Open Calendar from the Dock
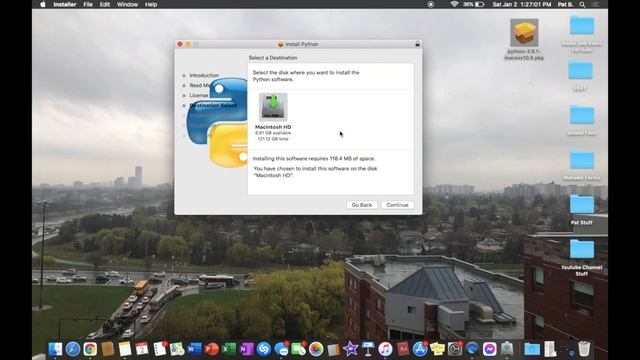This screenshot has height=360, width=640. pos(142,349)
